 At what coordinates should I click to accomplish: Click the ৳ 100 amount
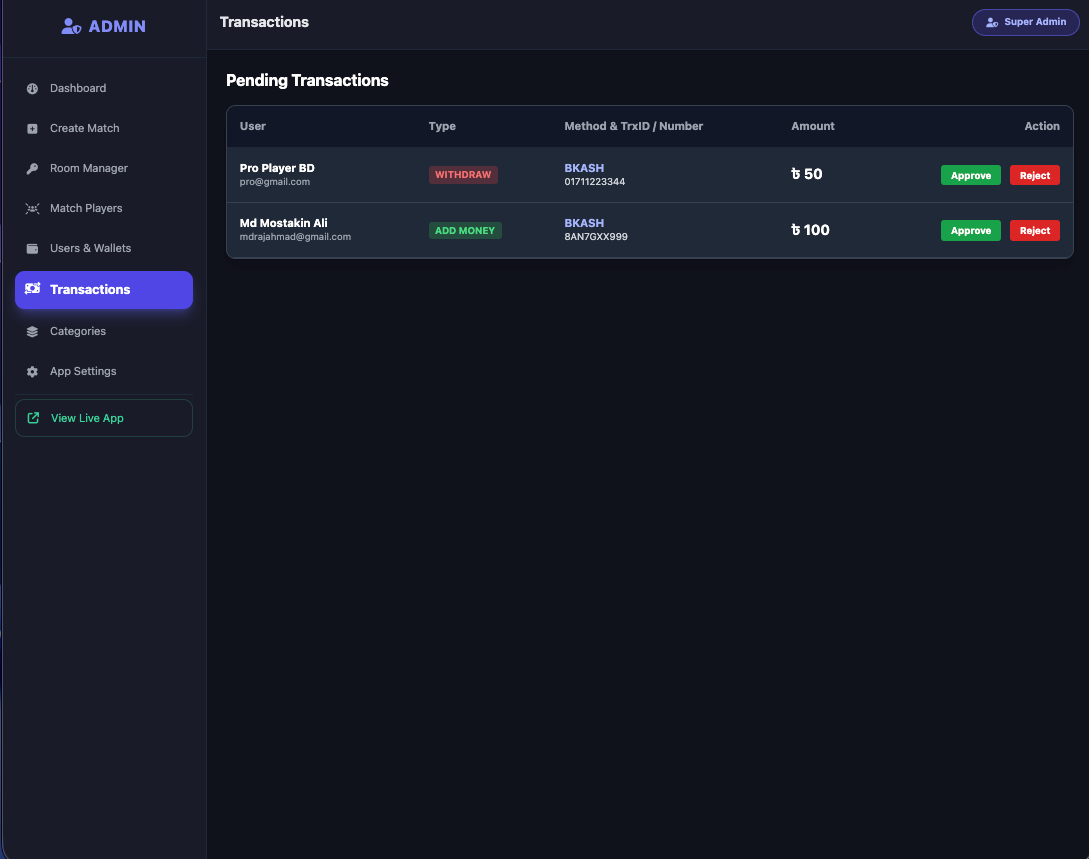(810, 230)
